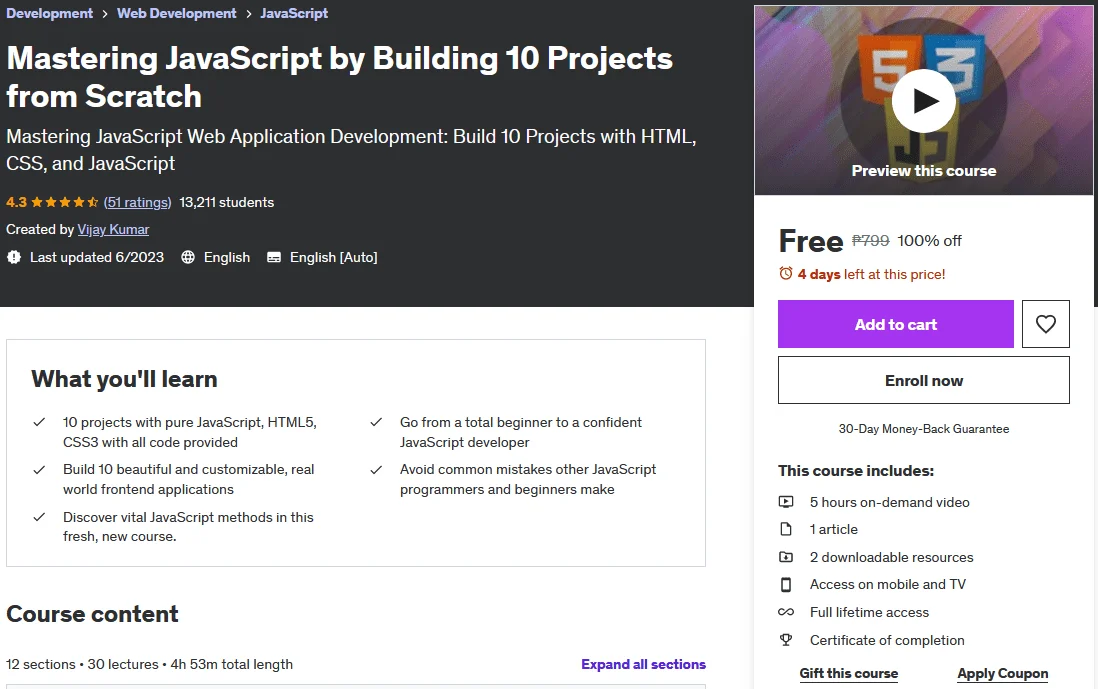Click 'Preview this course' caption
This screenshot has height=689, width=1098.
click(924, 171)
